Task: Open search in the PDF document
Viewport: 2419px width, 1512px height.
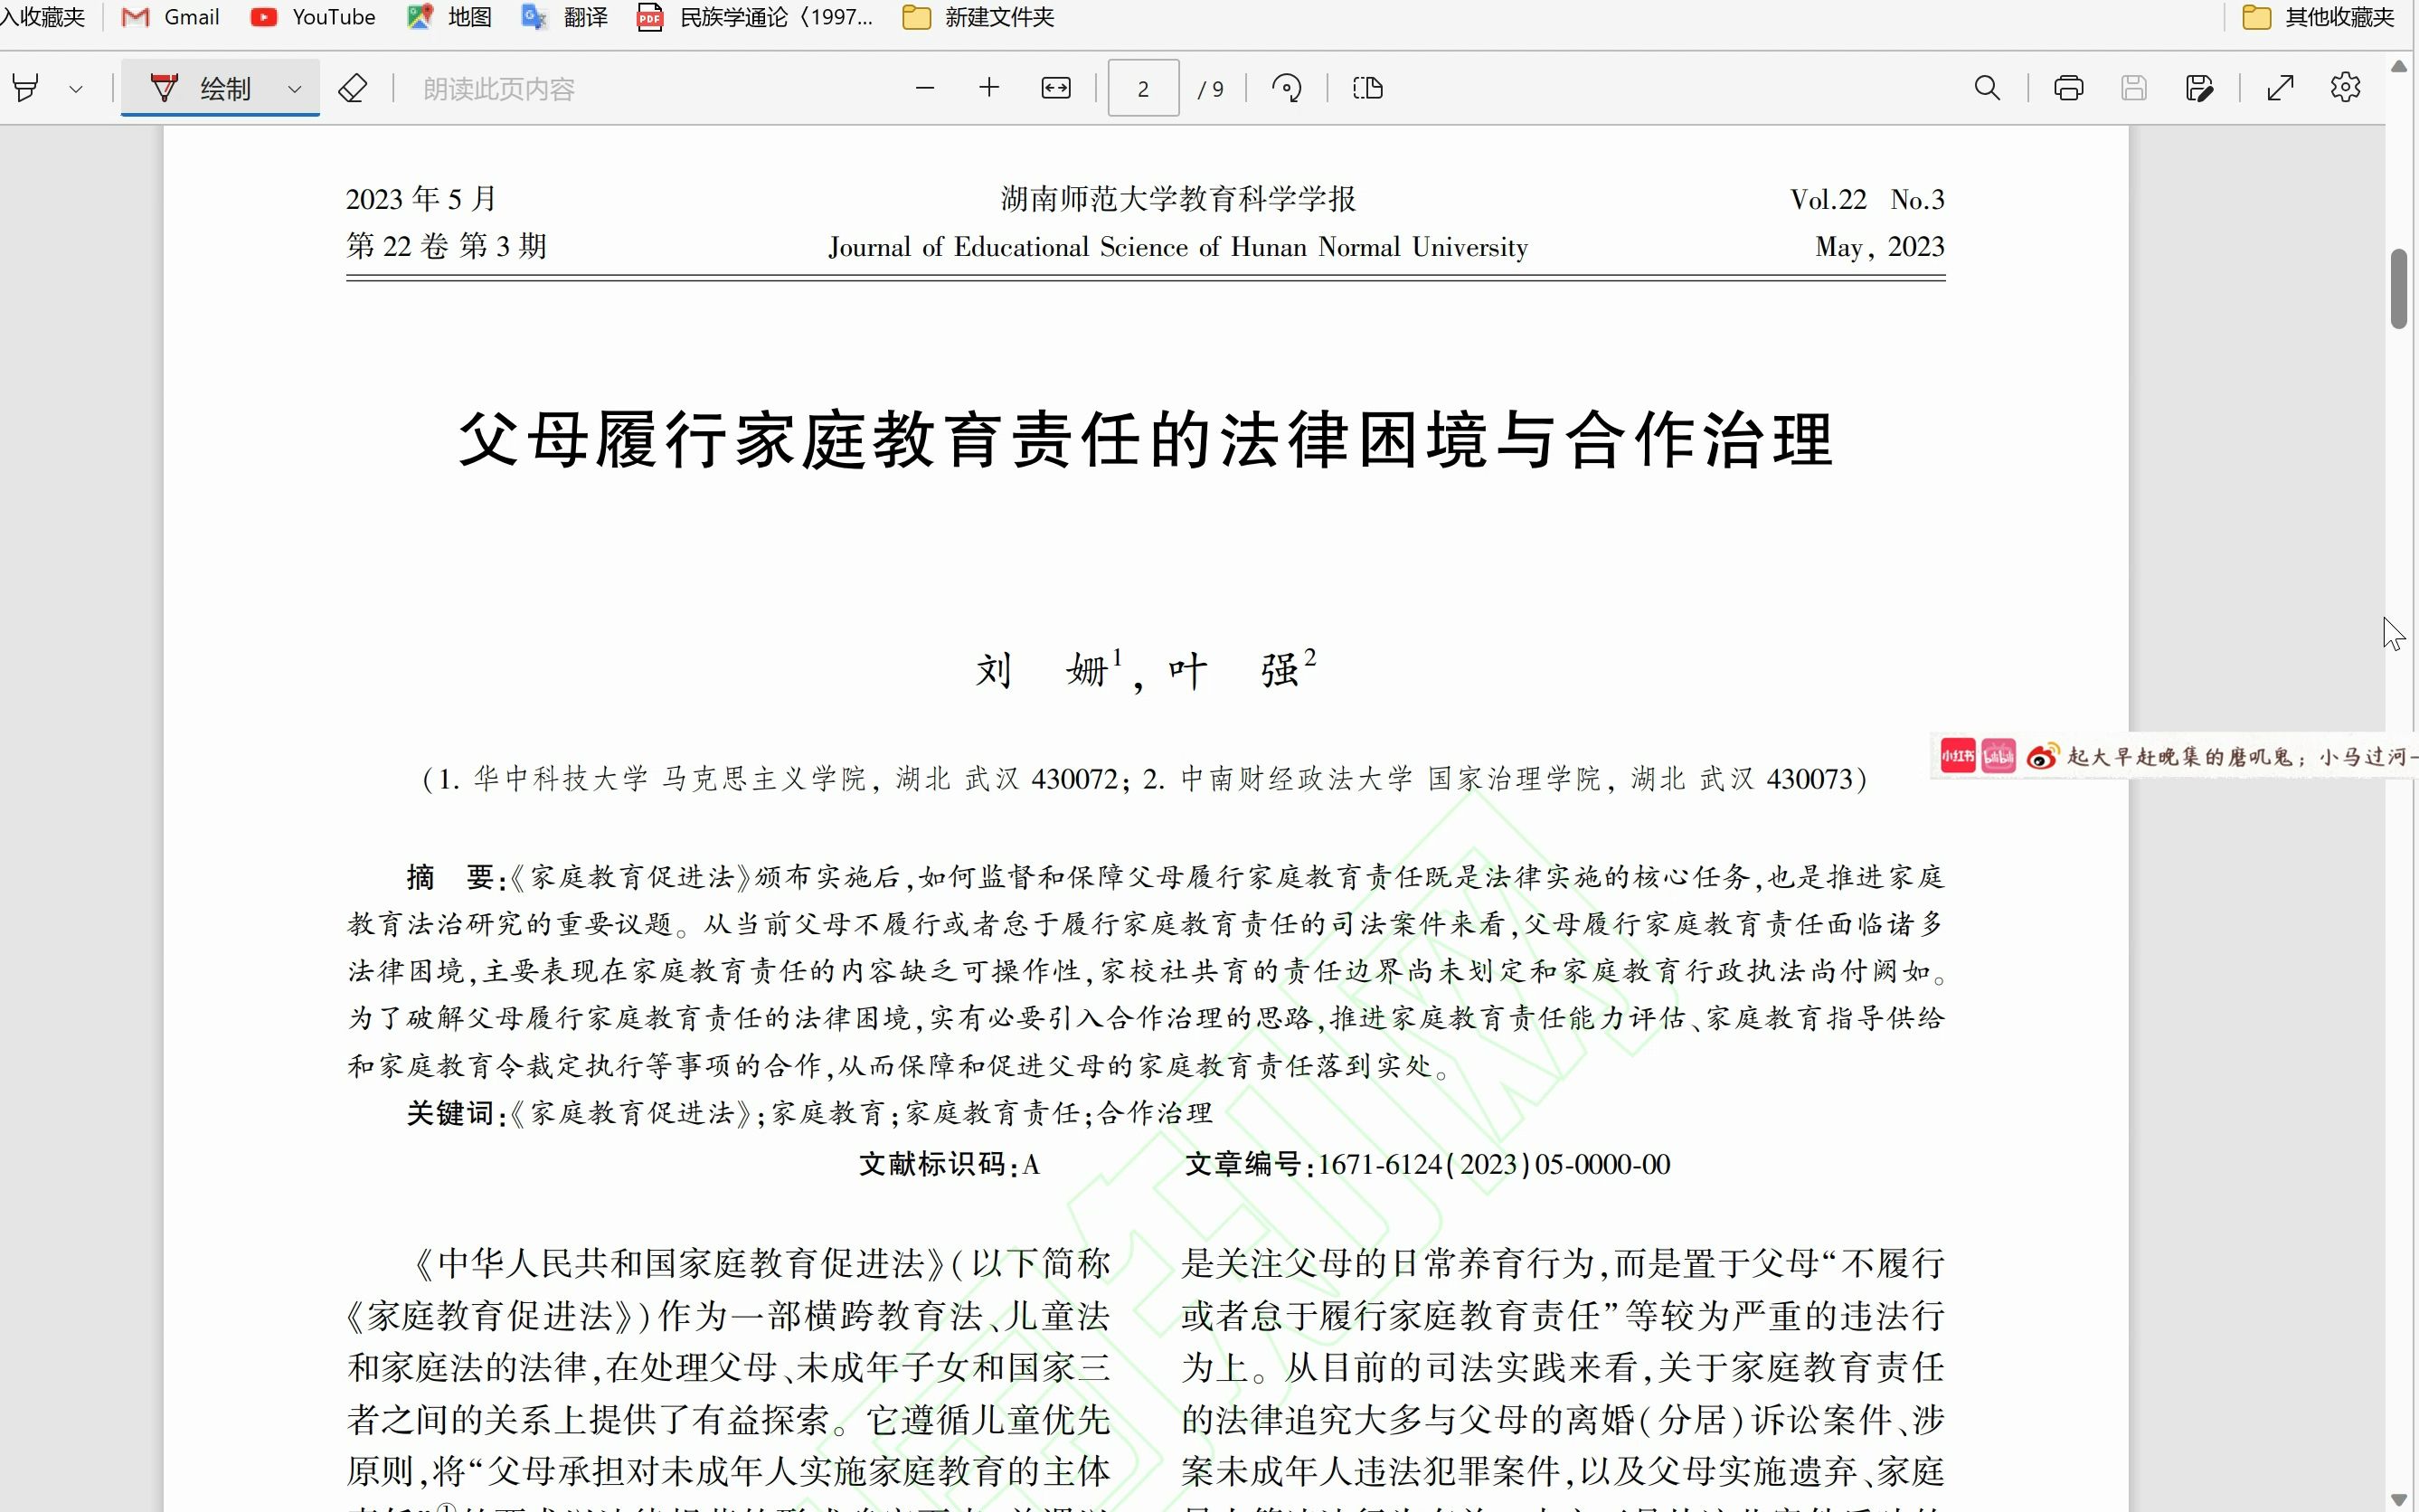Action: (1986, 88)
